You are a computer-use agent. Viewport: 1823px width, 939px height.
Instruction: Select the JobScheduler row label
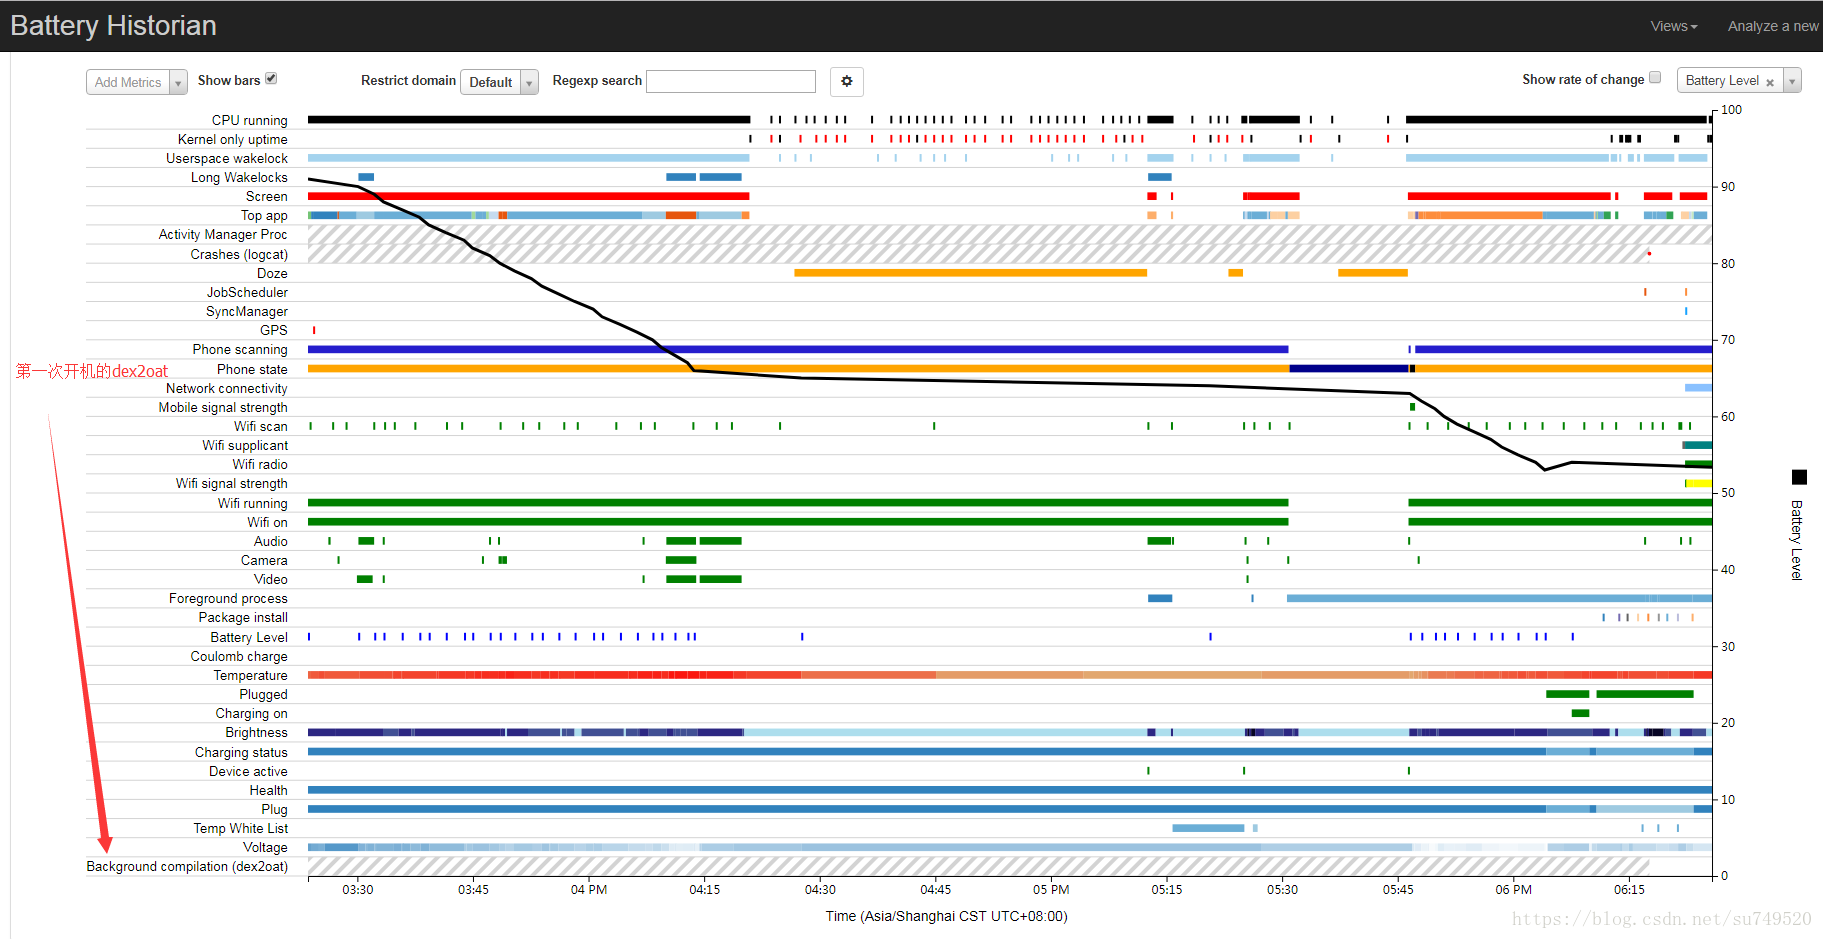[x=247, y=292]
